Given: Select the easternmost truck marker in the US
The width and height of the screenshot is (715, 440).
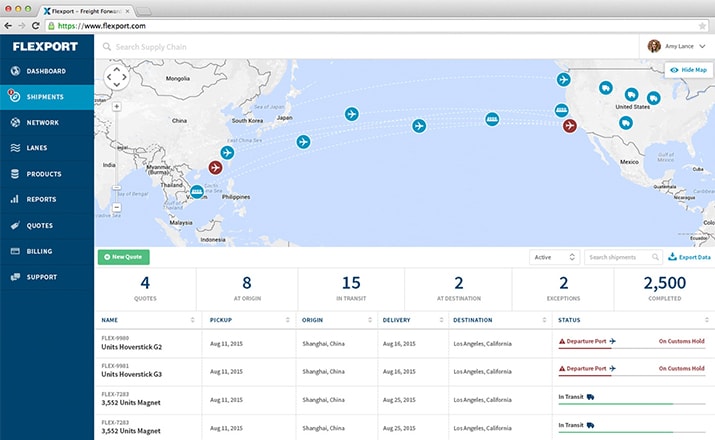Looking at the screenshot, I should pos(653,98).
